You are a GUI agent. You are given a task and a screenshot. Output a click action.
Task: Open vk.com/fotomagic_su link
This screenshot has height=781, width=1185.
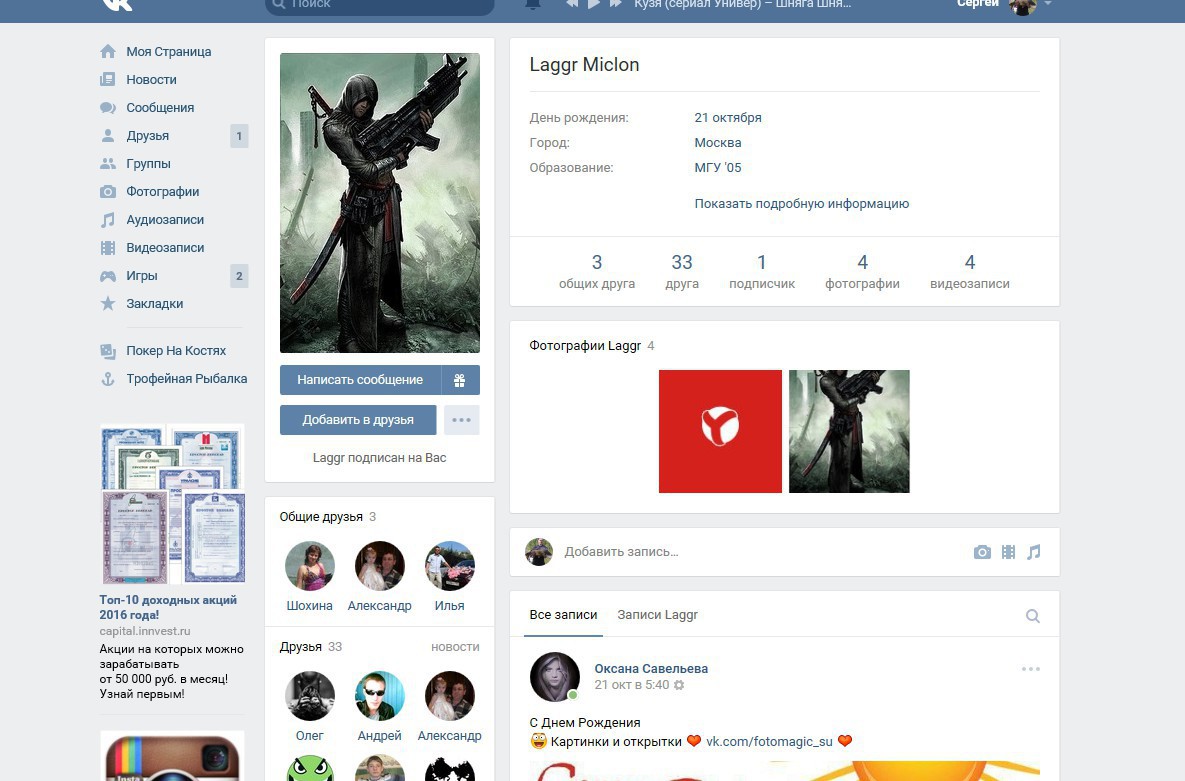tap(769, 742)
